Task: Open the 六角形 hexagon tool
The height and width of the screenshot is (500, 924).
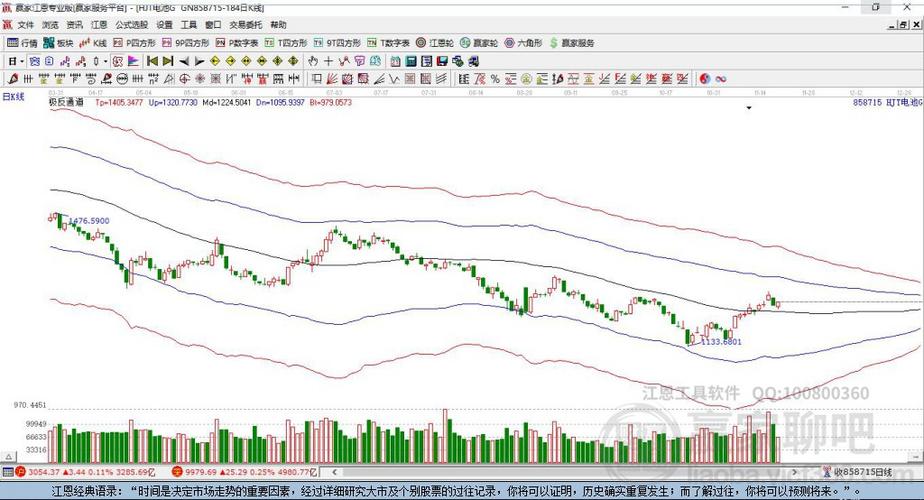Action: [x=523, y=43]
